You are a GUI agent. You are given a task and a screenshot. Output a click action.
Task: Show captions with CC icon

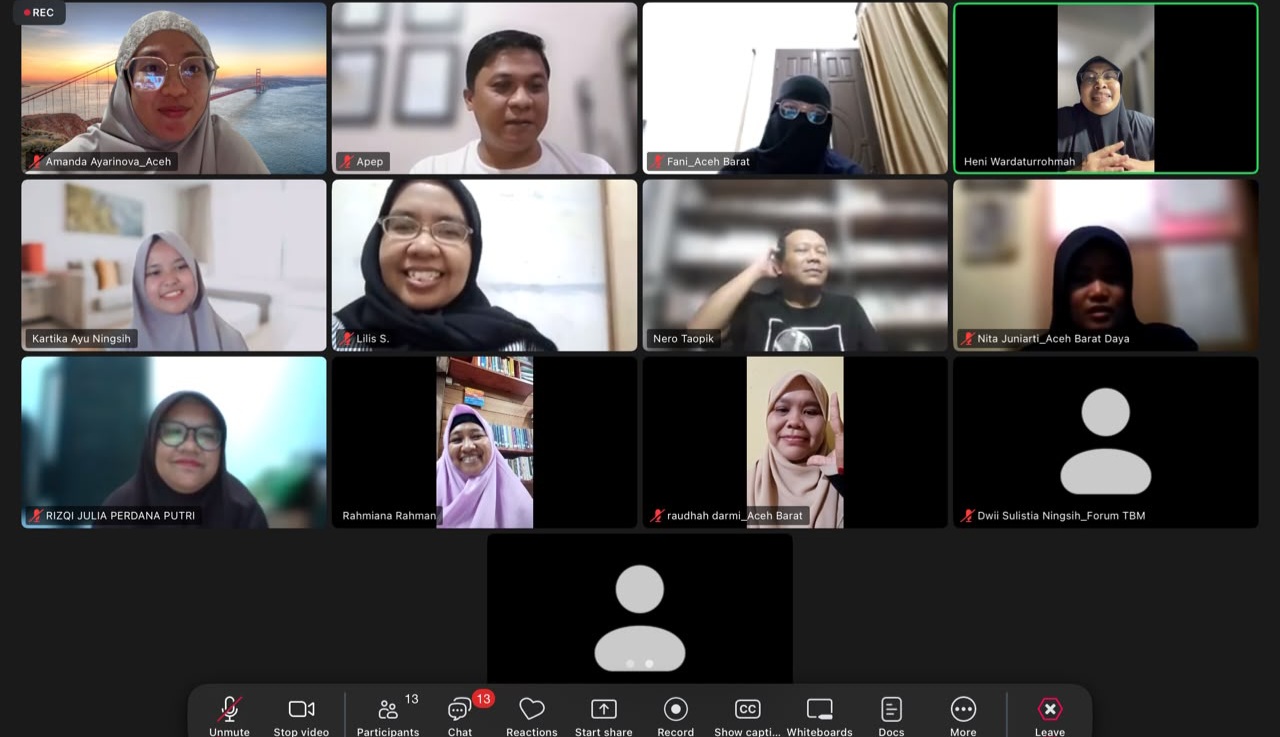tap(747, 709)
